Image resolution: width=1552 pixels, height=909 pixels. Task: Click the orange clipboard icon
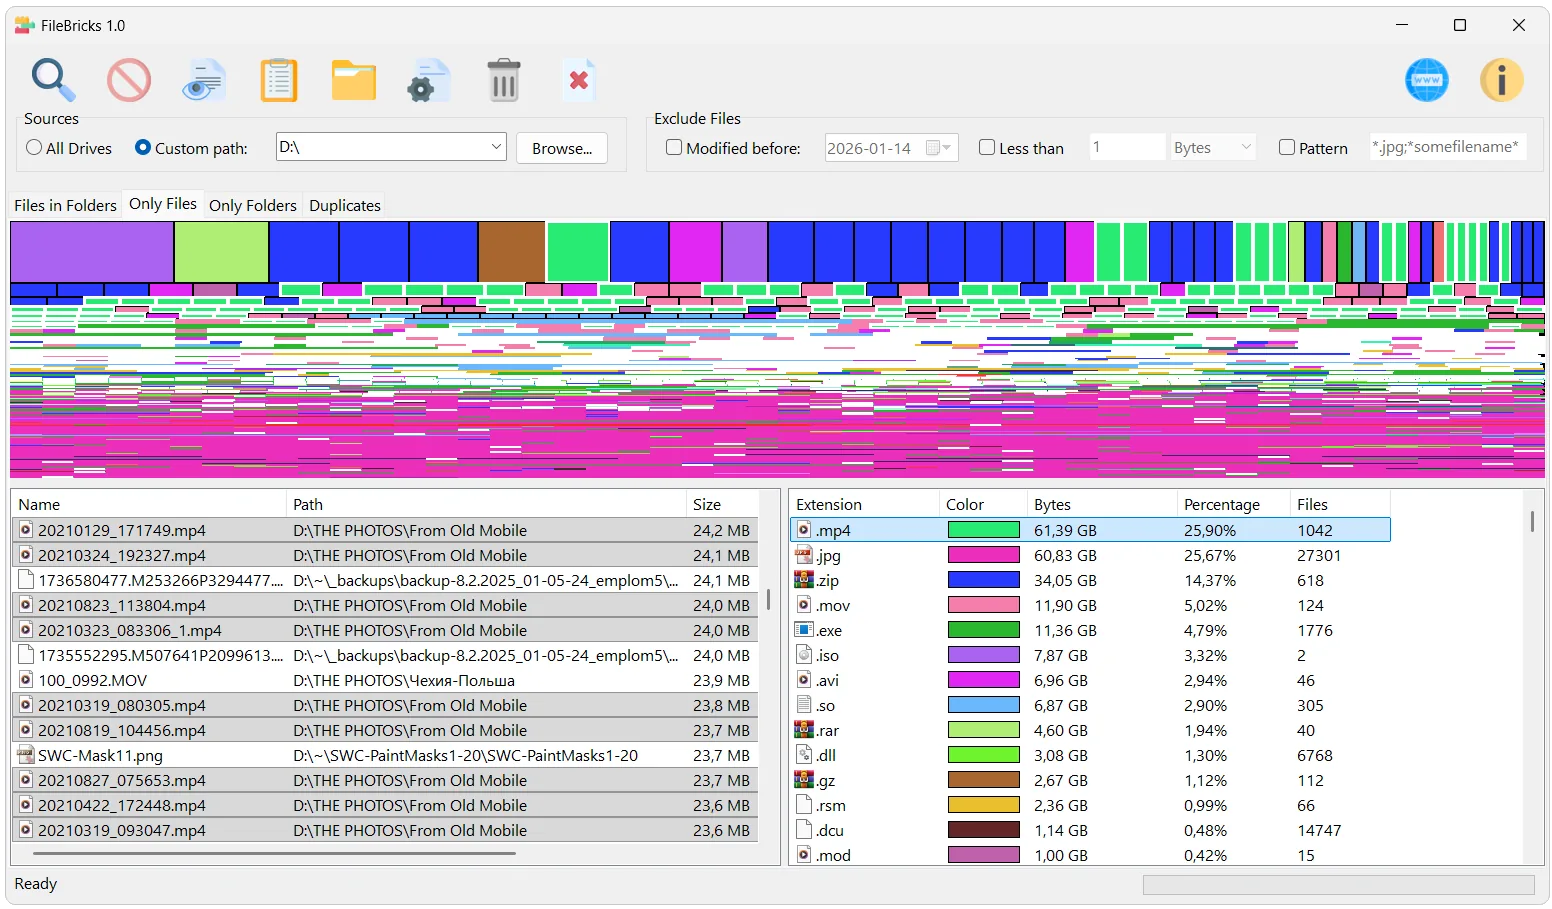[279, 80]
